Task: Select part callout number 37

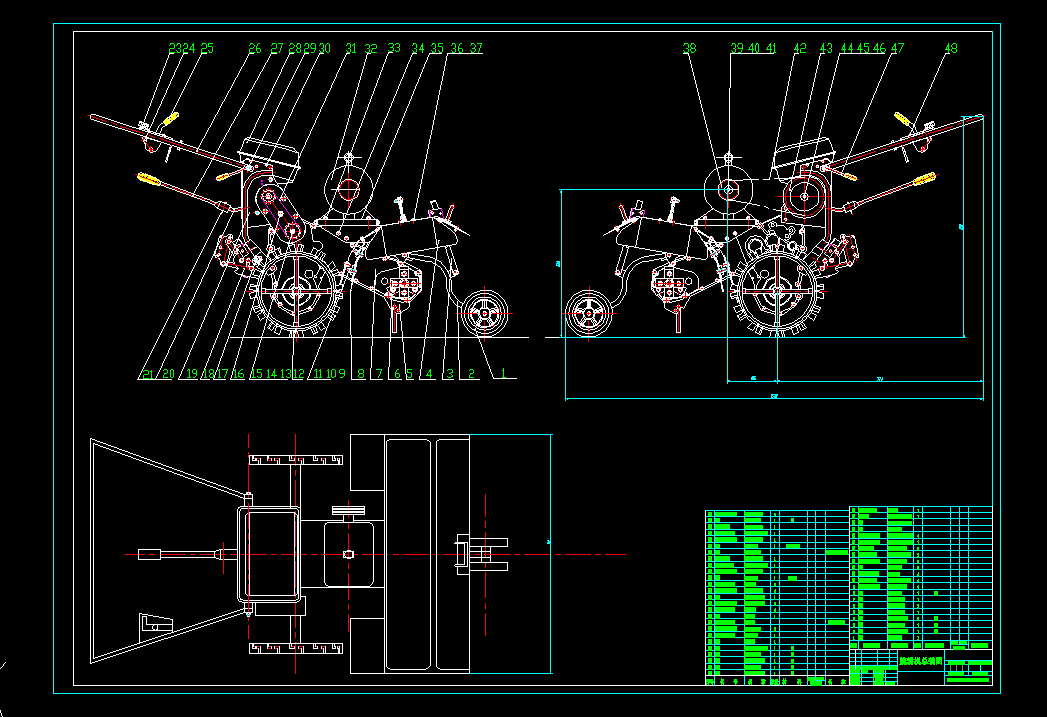Action: [x=475, y=48]
